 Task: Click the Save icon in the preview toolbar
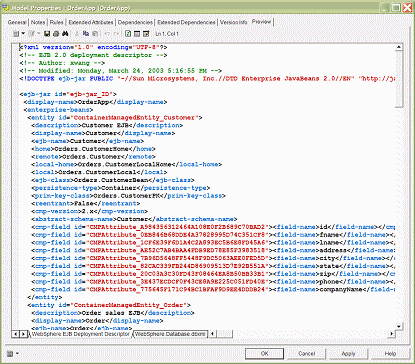[47, 34]
